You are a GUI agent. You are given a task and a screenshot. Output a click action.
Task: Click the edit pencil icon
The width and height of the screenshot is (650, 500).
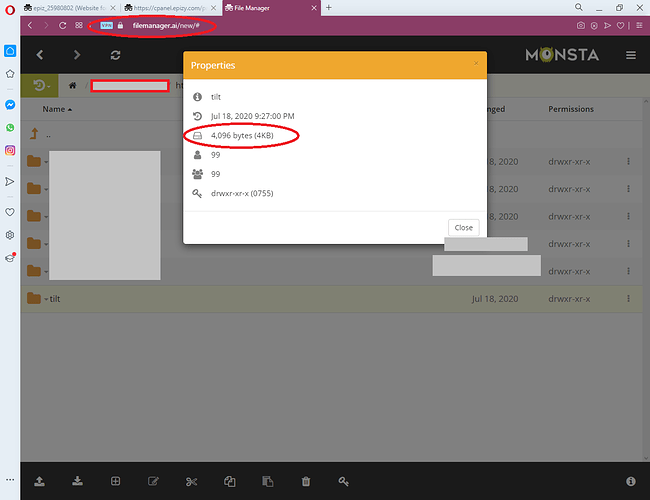[153, 481]
